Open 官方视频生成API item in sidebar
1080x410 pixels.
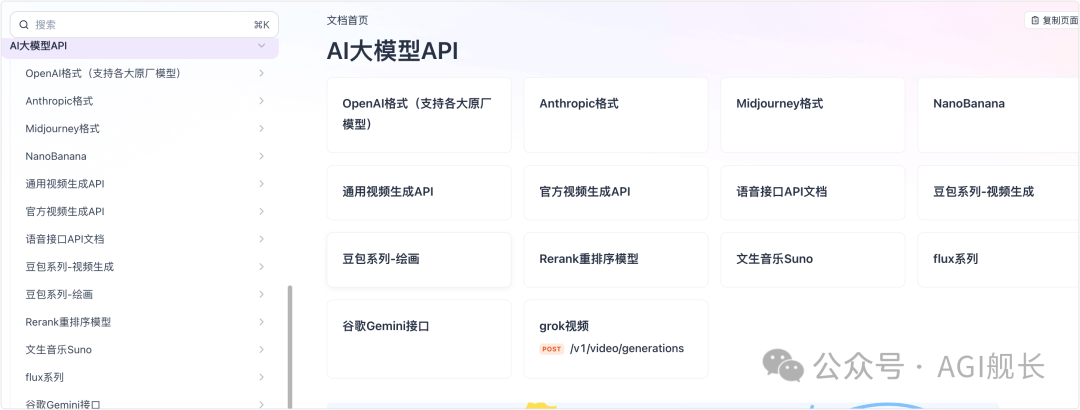65,211
